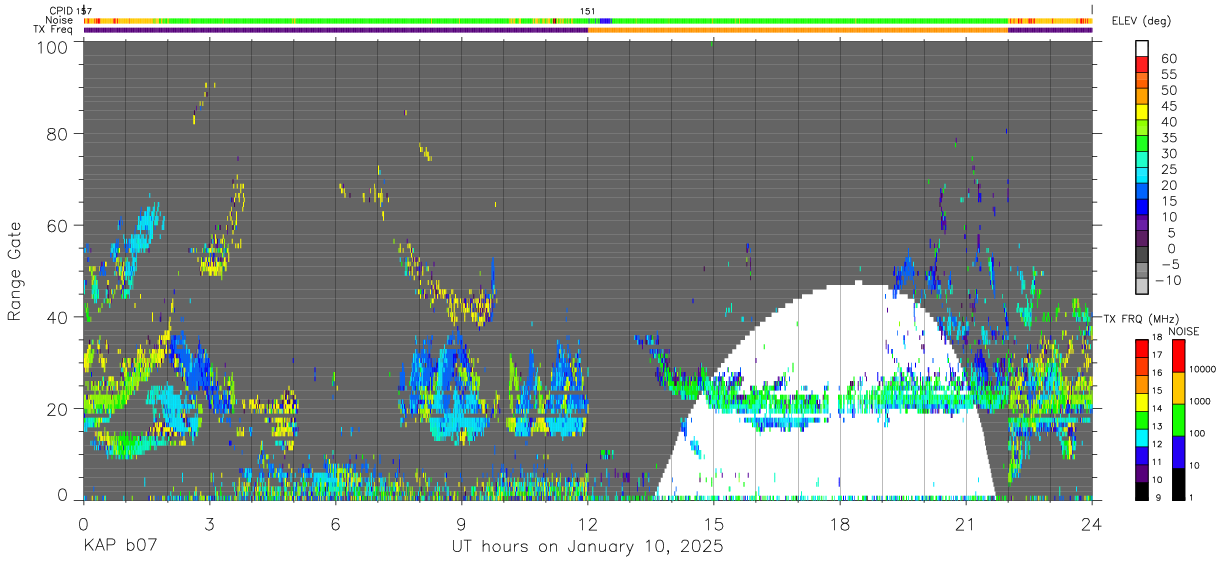Select the blue cell of the NOISE colorbar
Image resolution: width=1228 pixels, height=567 pixels.
point(1178,452)
